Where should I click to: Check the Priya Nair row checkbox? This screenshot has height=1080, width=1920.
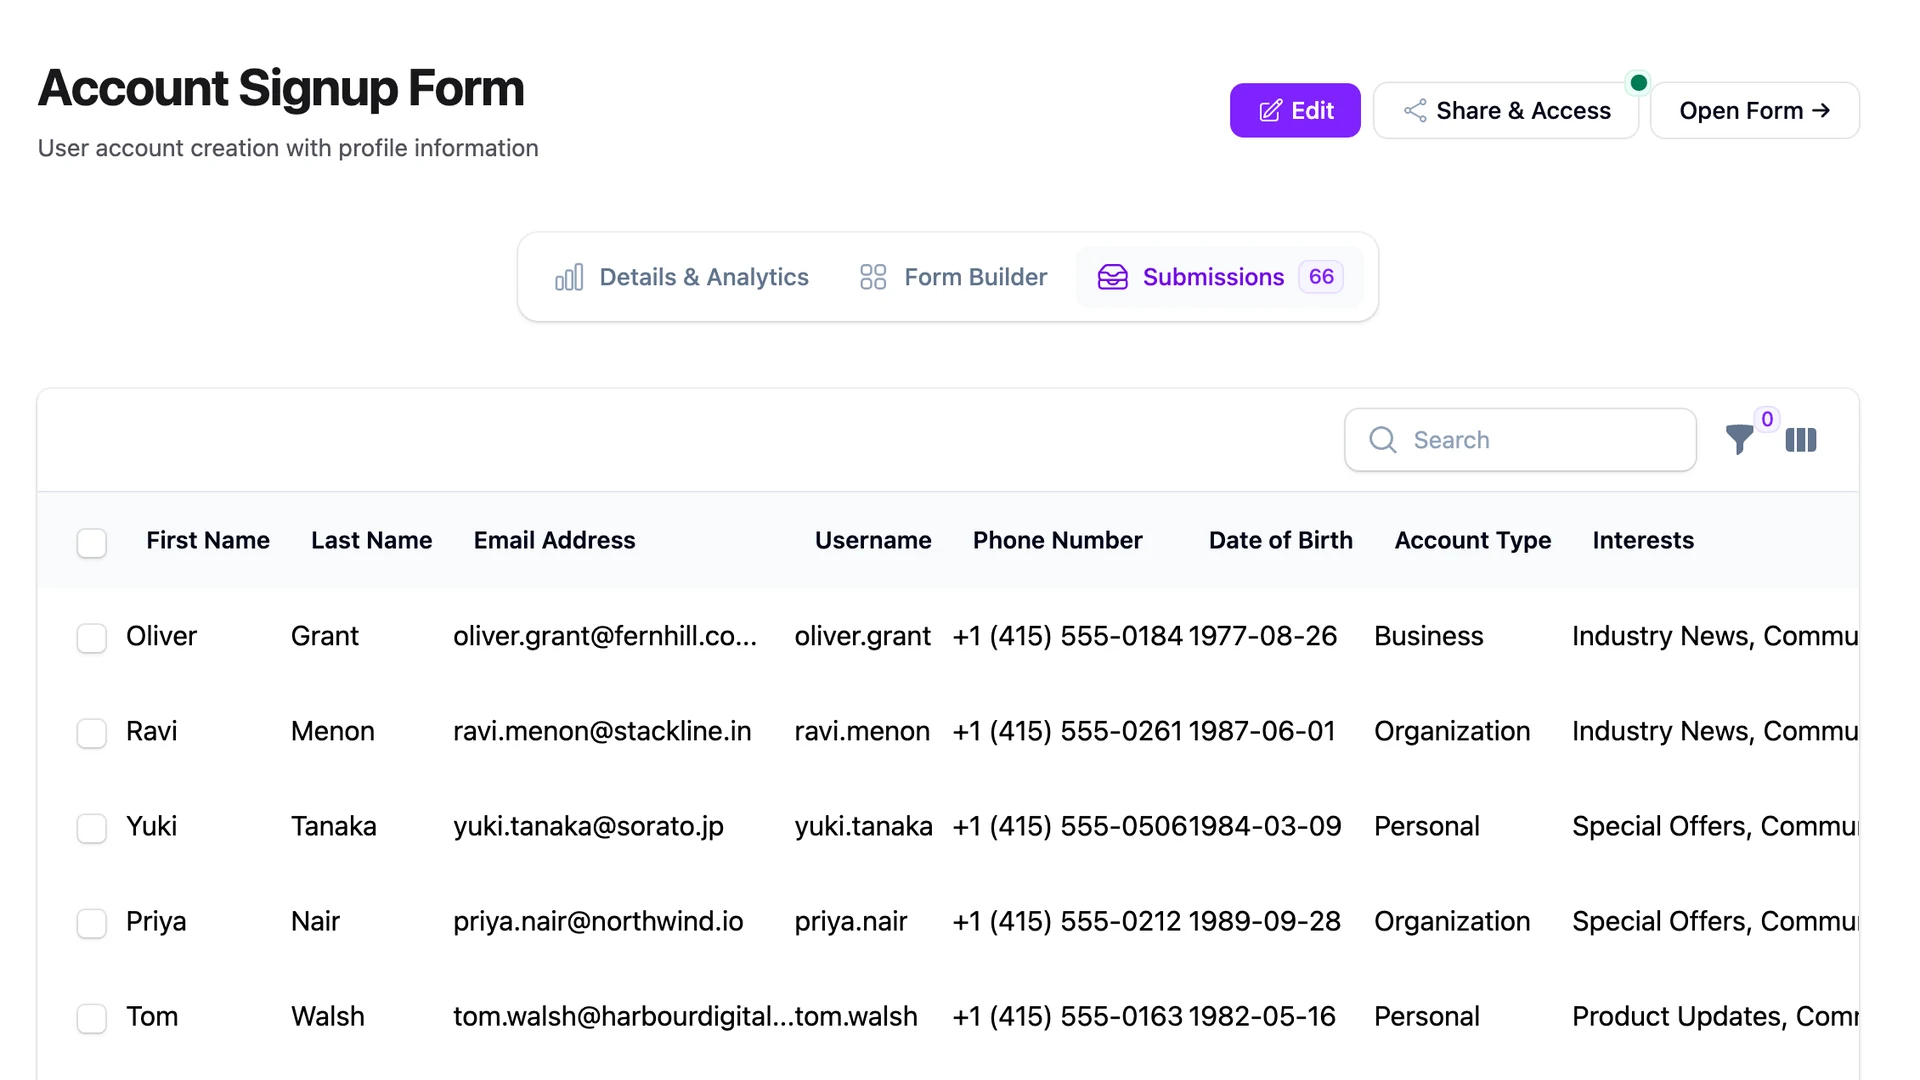pos(92,923)
